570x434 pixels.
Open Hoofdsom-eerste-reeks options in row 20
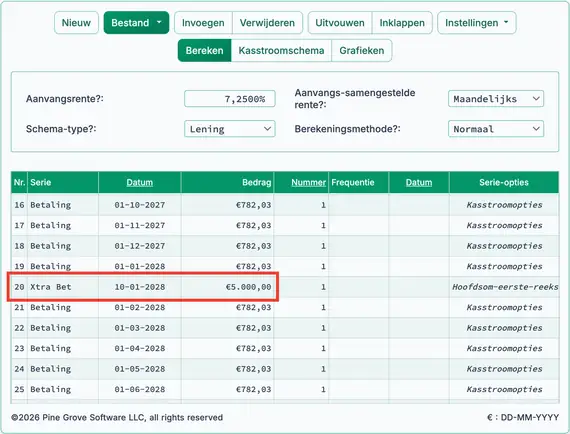click(x=505, y=287)
